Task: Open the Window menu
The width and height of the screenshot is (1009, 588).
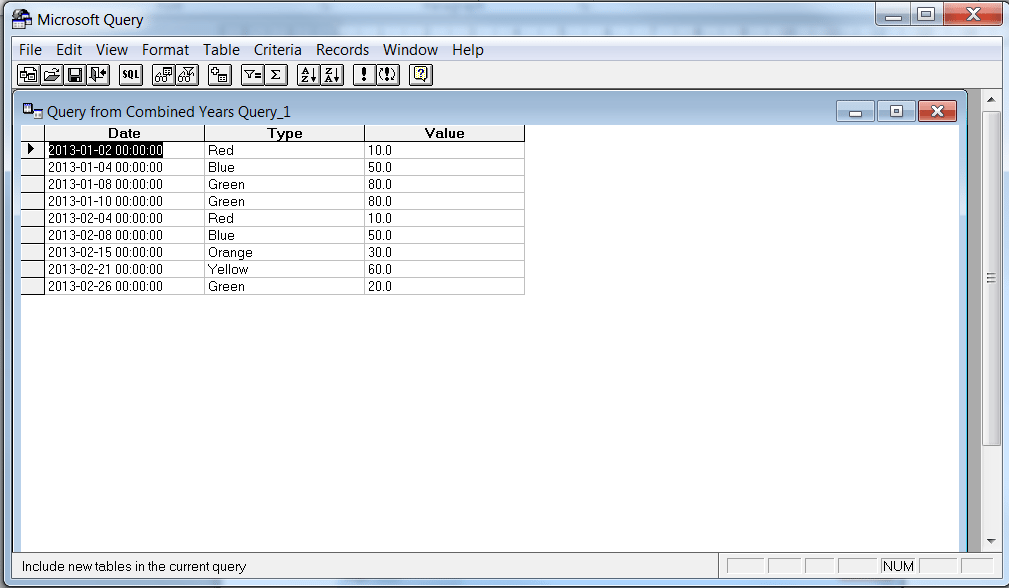Action: 410,50
